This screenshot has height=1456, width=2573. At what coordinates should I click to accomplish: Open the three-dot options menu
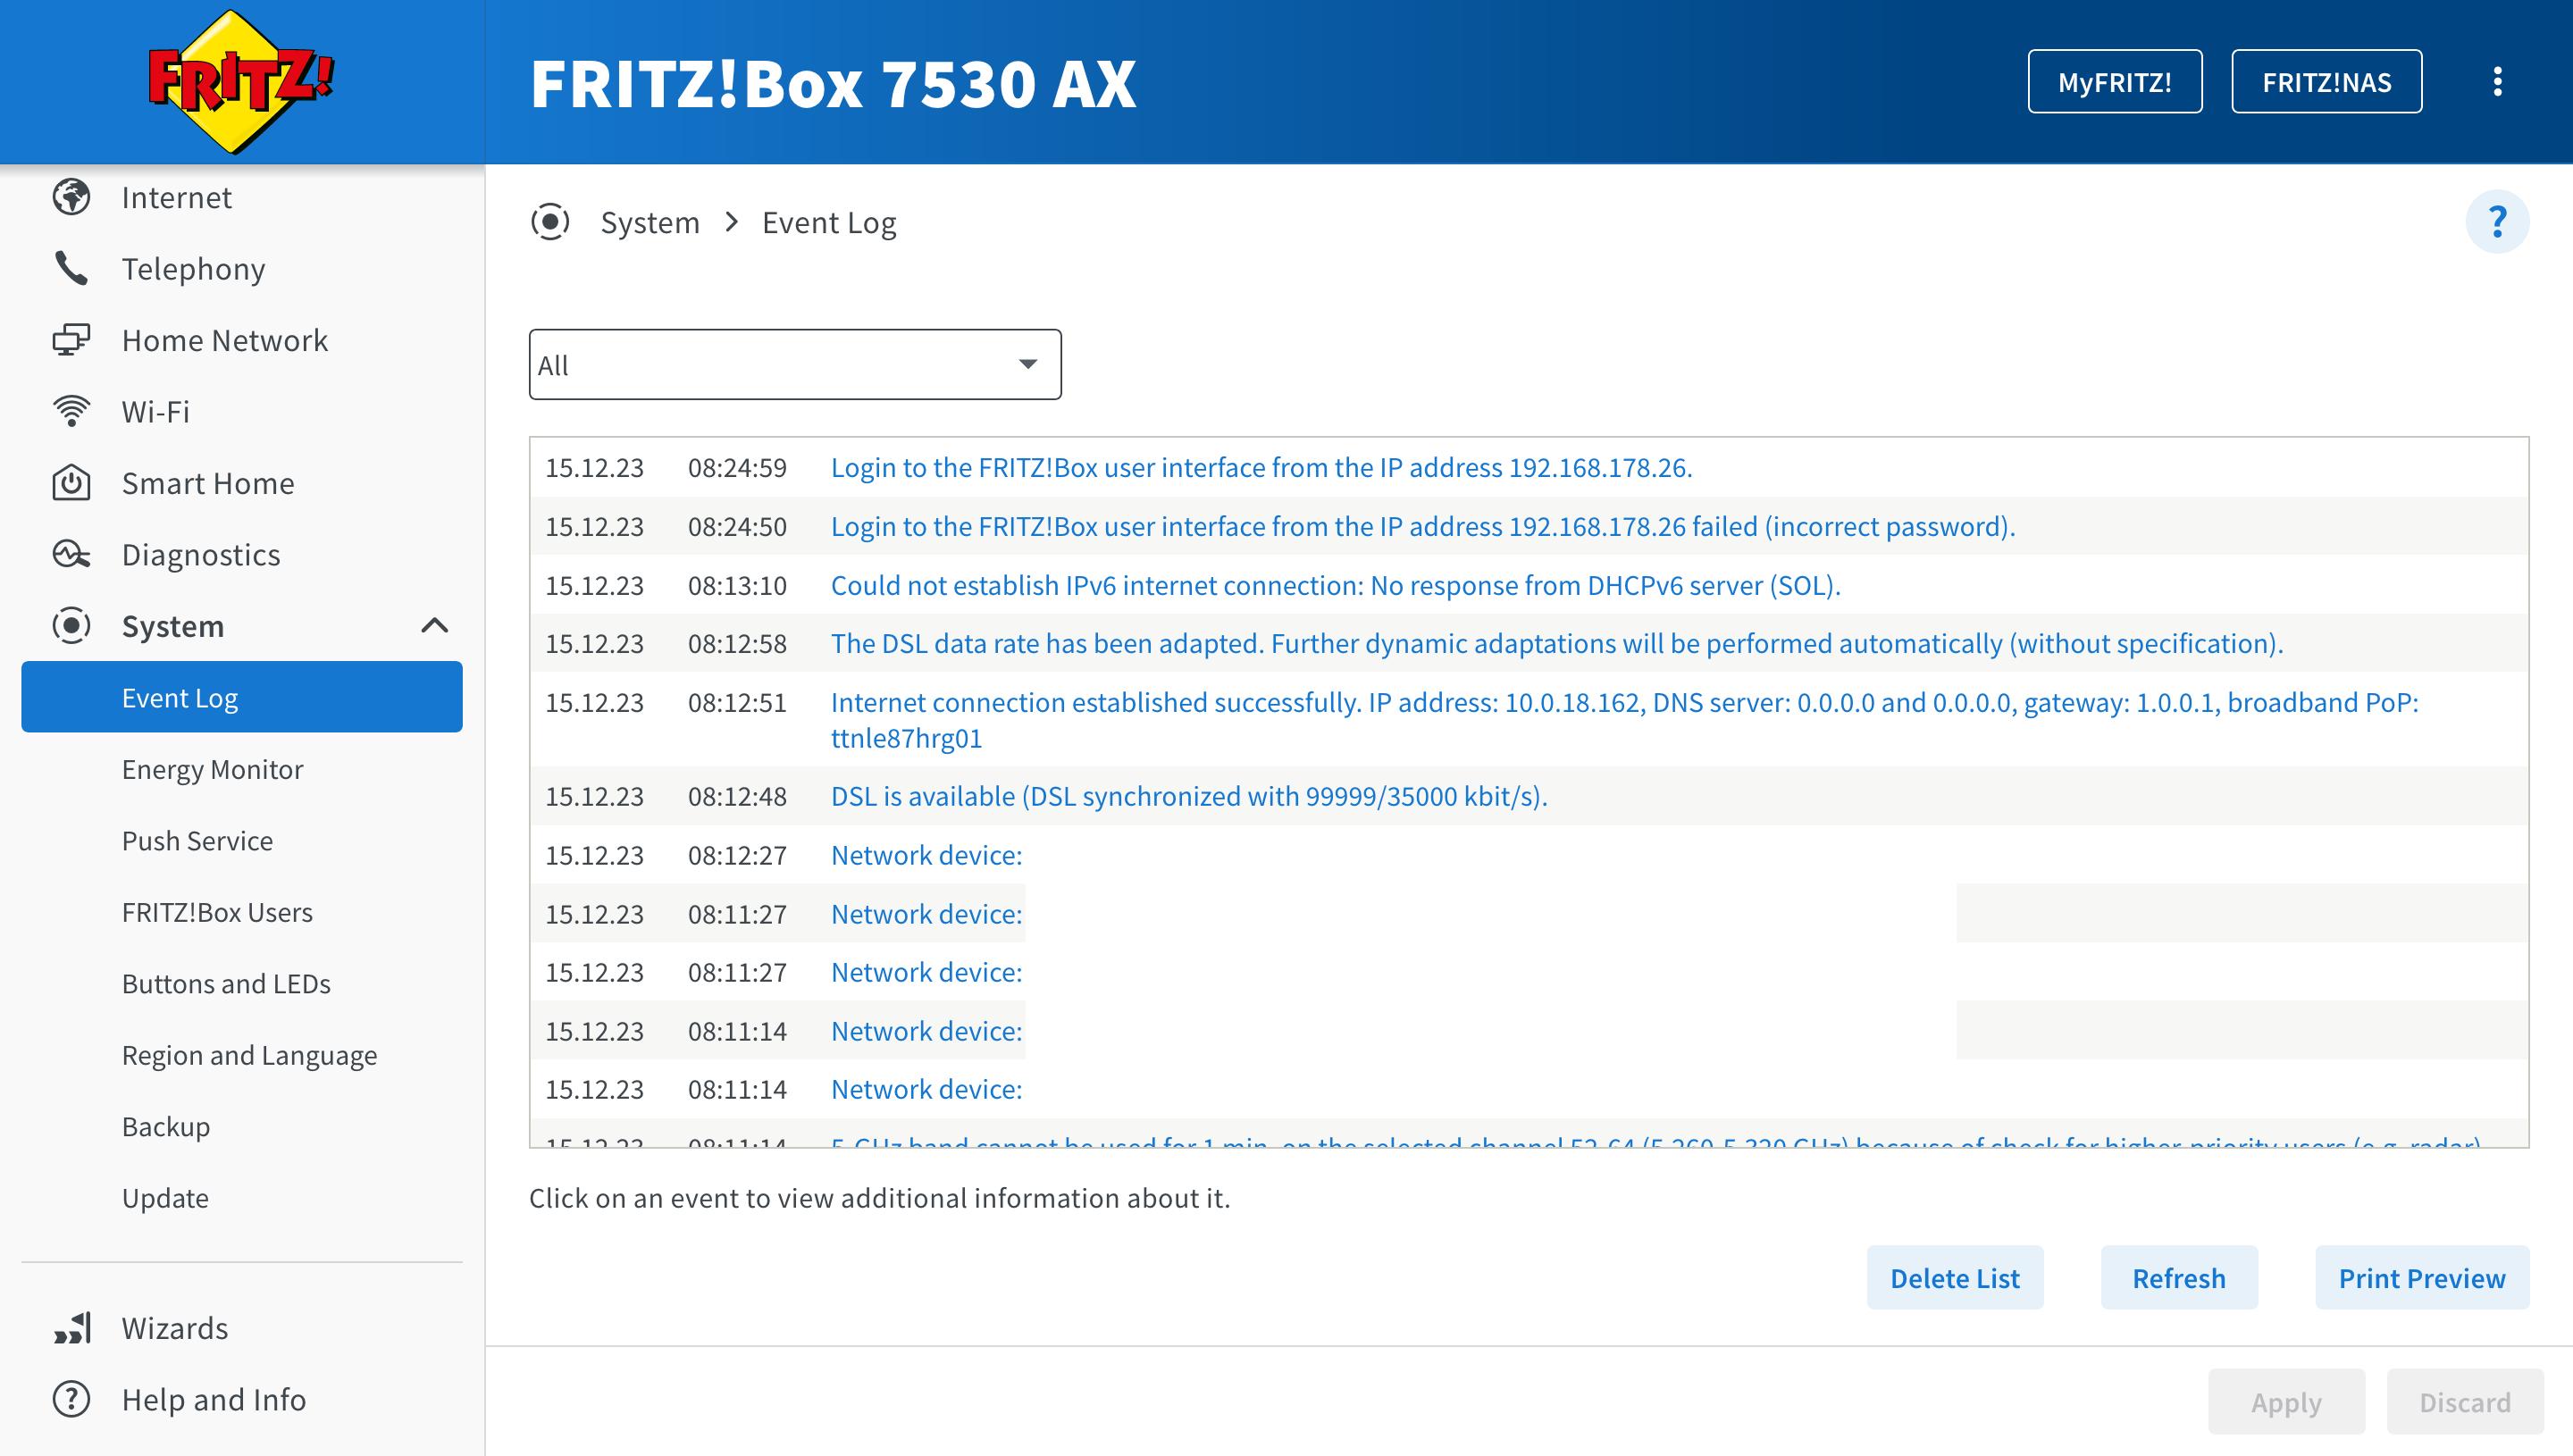coord(2497,82)
